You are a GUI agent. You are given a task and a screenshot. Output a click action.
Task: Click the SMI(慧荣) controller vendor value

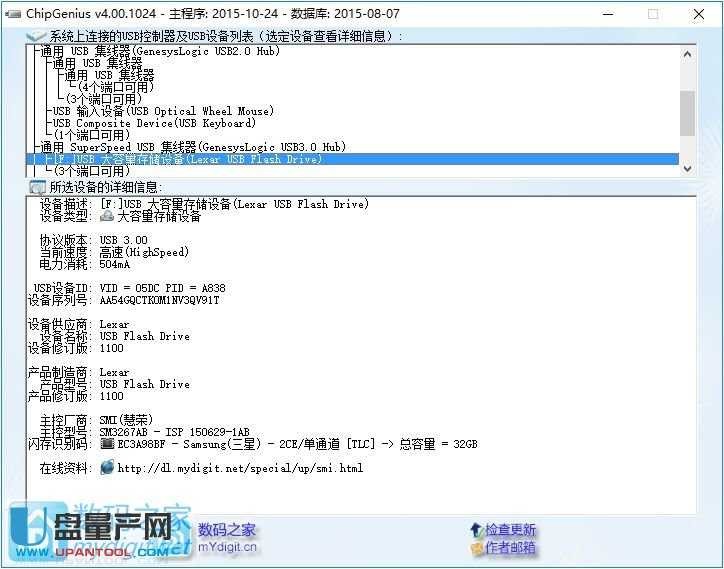click(126, 420)
